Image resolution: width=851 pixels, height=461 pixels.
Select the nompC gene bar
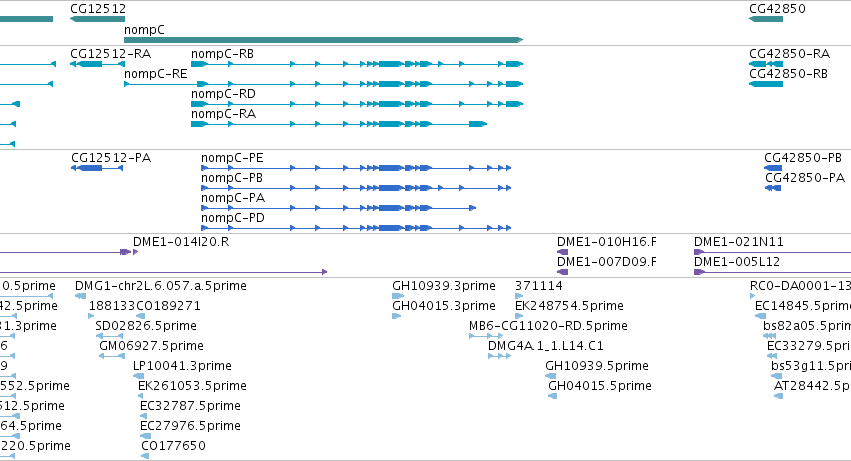point(323,40)
